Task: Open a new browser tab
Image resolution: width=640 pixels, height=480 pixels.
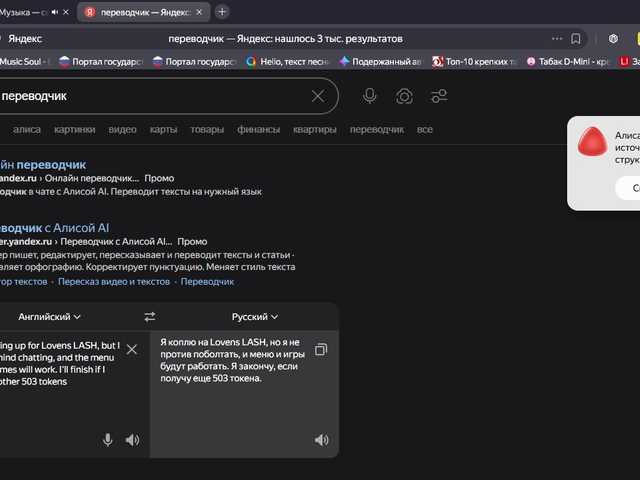Action: tap(222, 12)
